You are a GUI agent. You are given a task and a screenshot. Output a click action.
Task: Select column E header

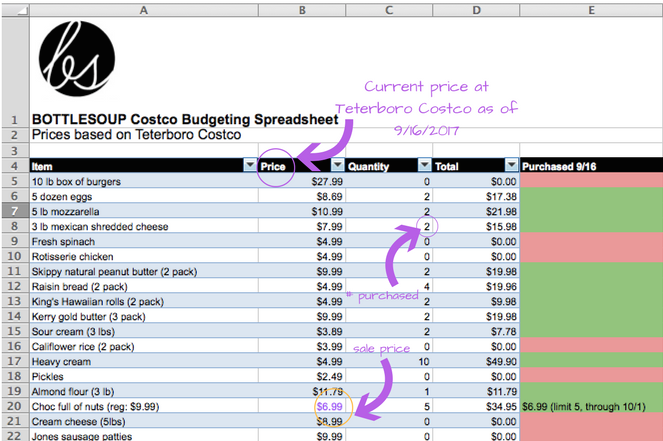(x=591, y=10)
